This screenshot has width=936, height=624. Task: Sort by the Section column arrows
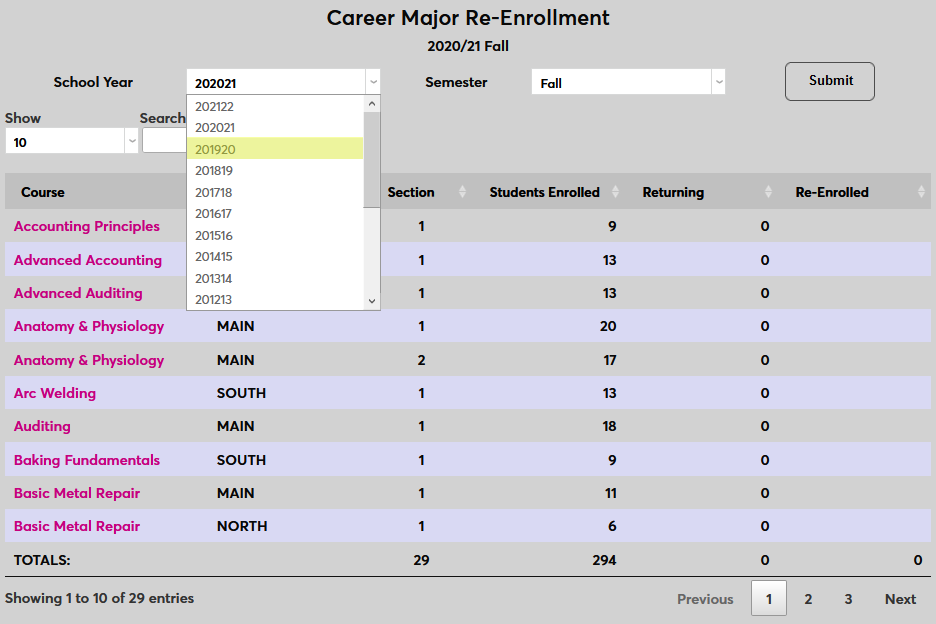click(462, 192)
